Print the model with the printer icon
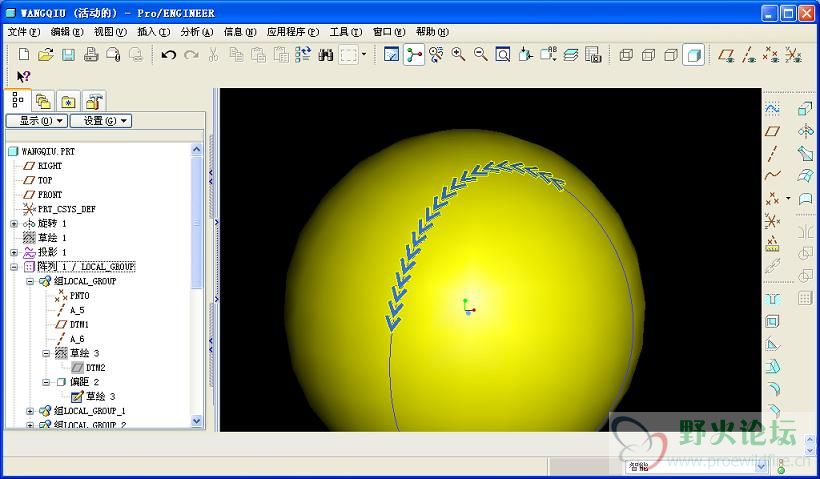Screen dimensions: 820x479 pyautogui.click(x=91, y=54)
